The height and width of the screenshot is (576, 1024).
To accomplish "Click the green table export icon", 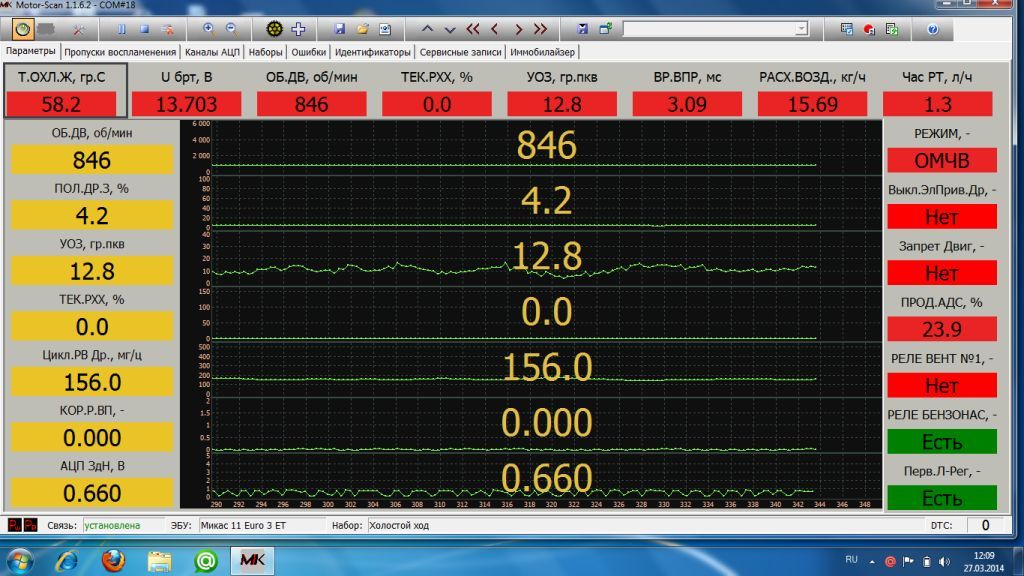I will tap(891, 29).
